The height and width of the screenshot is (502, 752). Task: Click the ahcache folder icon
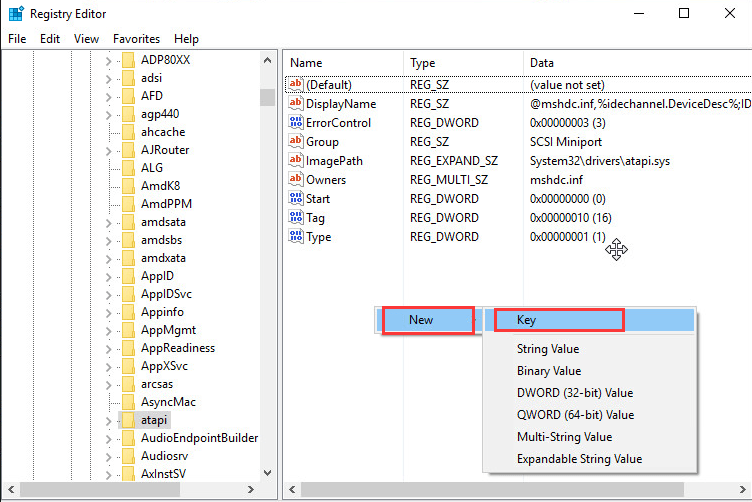[128, 132]
